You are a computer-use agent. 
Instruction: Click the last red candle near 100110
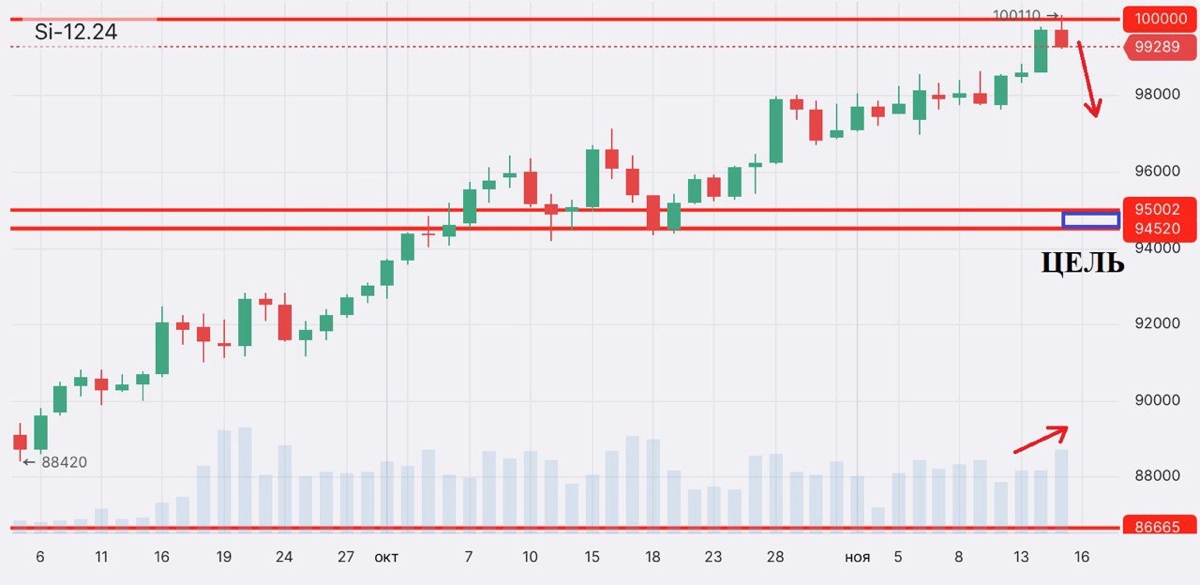click(1061, 37)
